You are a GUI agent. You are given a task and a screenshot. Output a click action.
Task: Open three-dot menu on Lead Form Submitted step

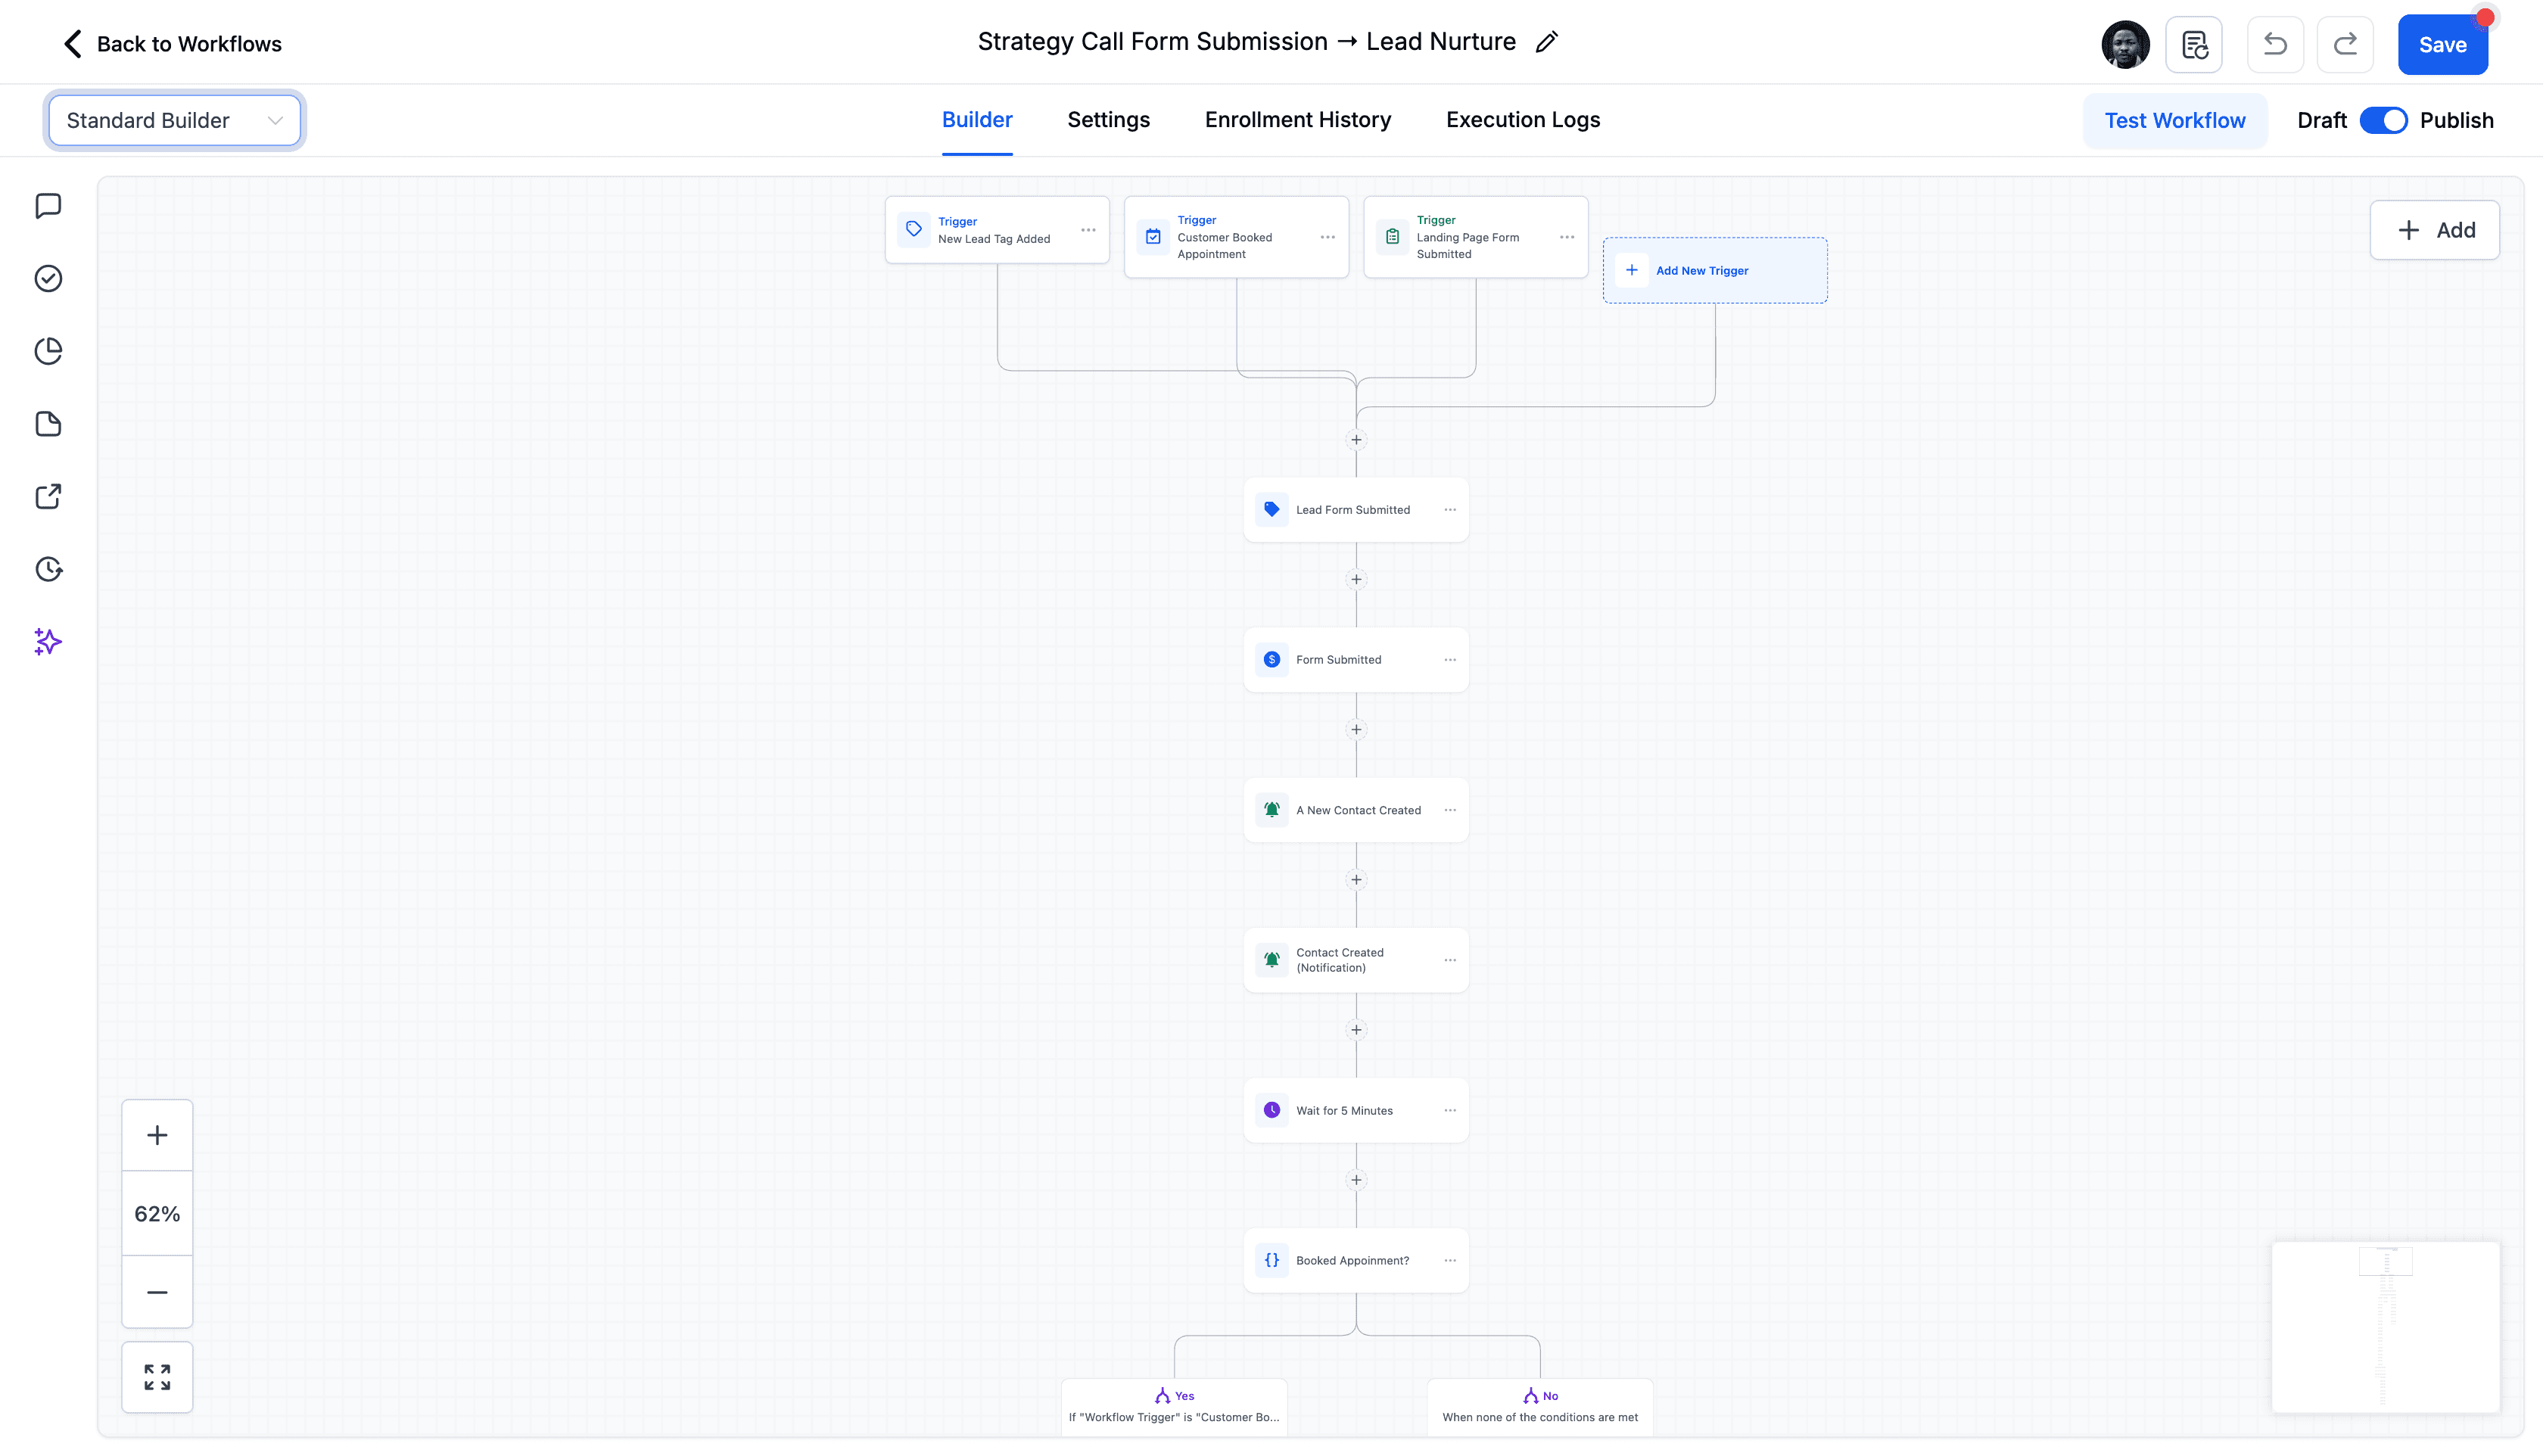1450,510
